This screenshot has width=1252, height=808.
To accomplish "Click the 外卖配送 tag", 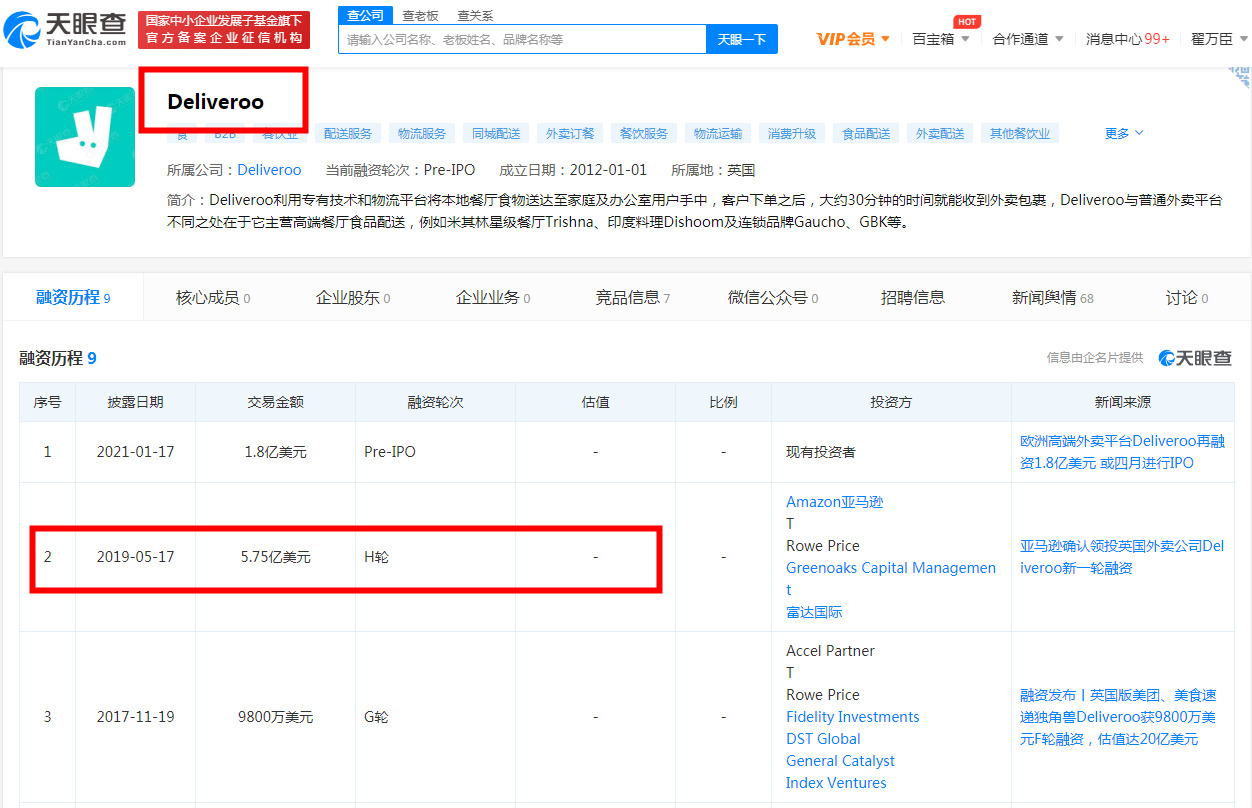I will [x=940, y=133].
